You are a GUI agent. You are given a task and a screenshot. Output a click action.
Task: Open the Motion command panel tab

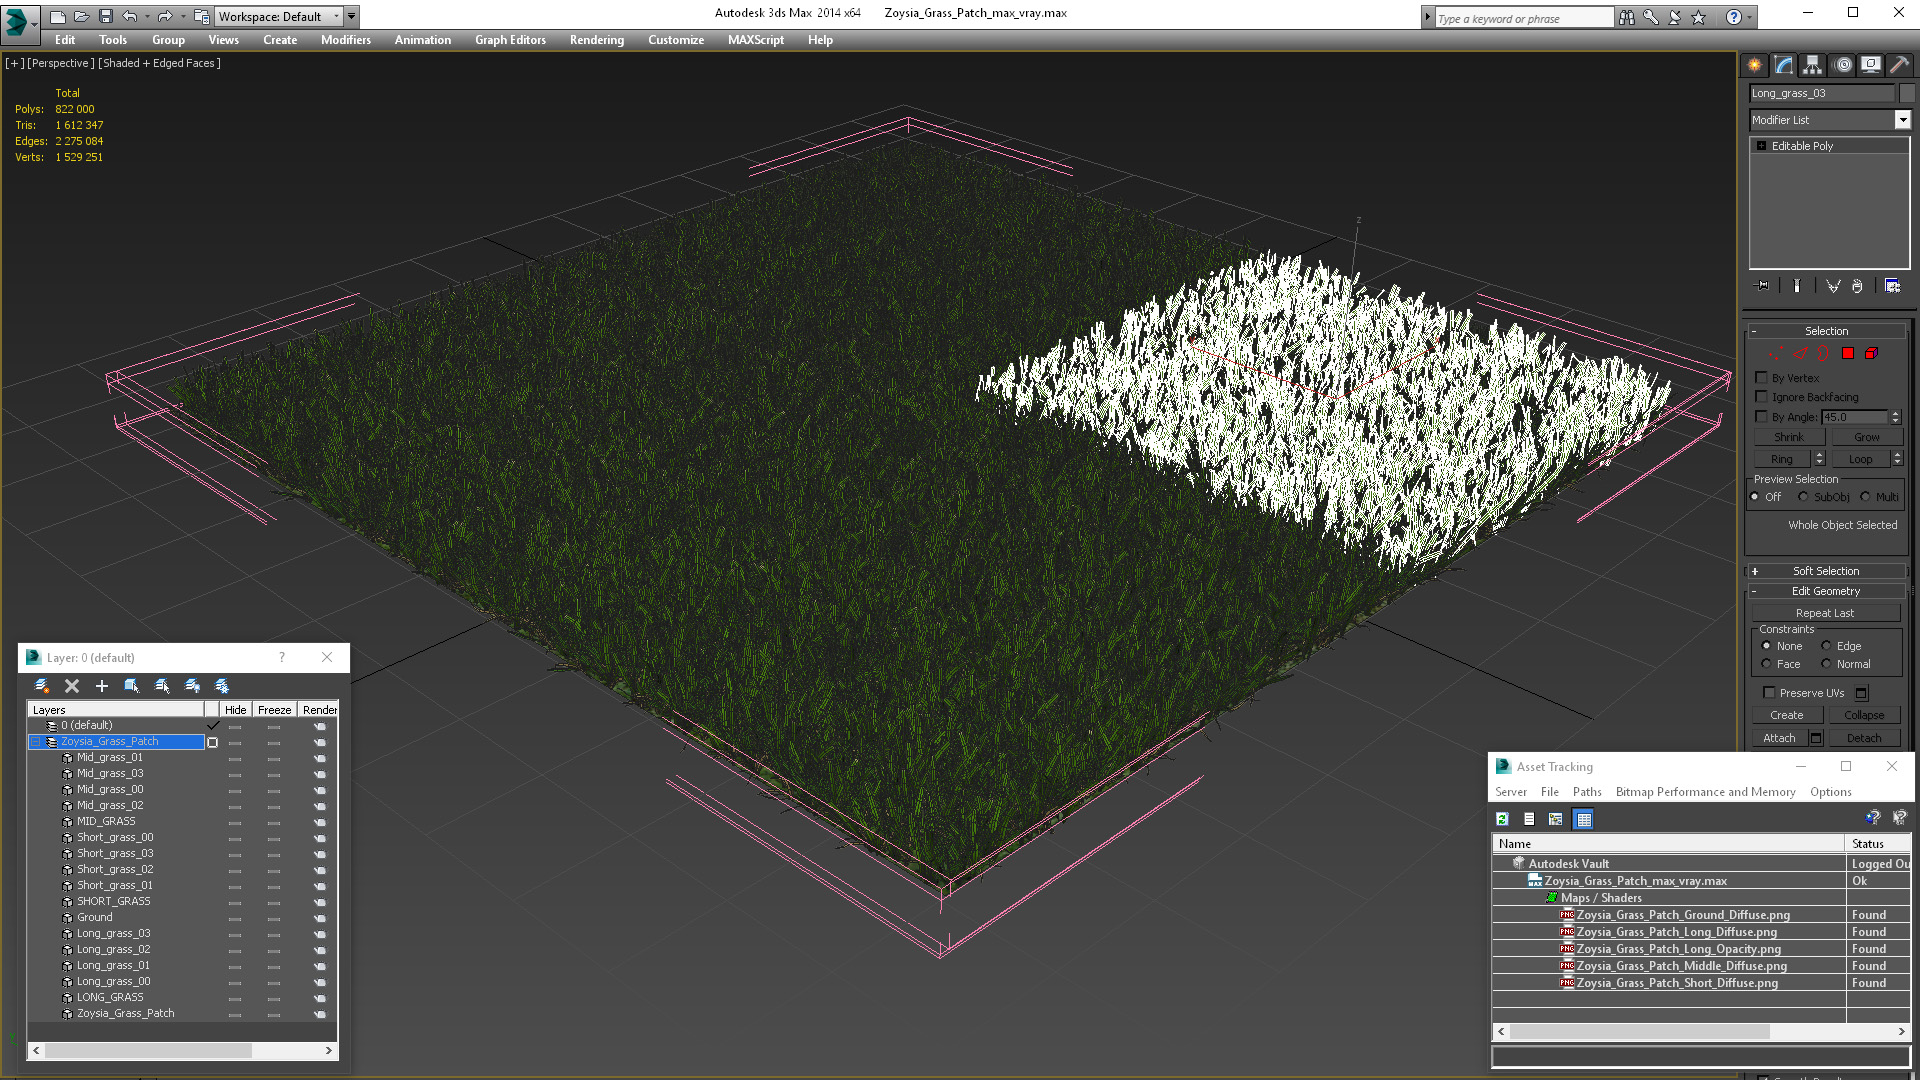coord(1843,65)
